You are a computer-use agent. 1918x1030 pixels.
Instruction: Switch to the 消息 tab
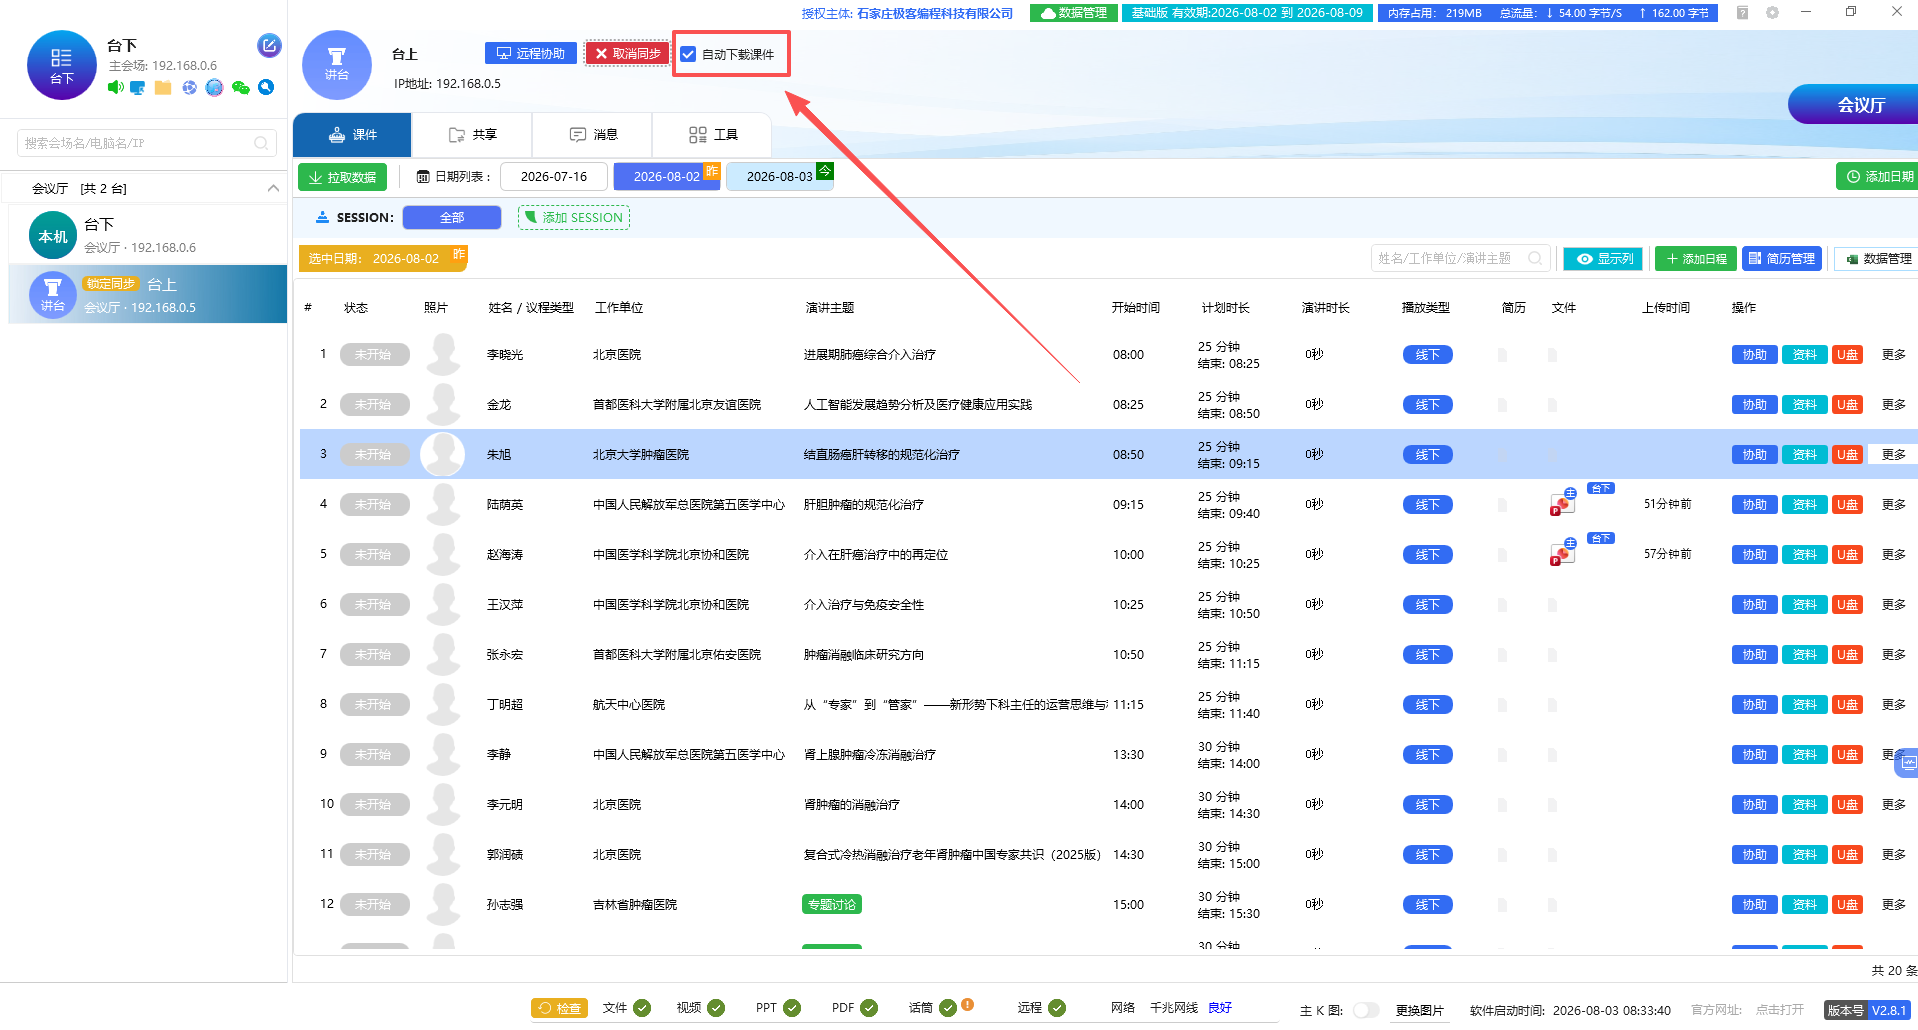pos(592,135)
